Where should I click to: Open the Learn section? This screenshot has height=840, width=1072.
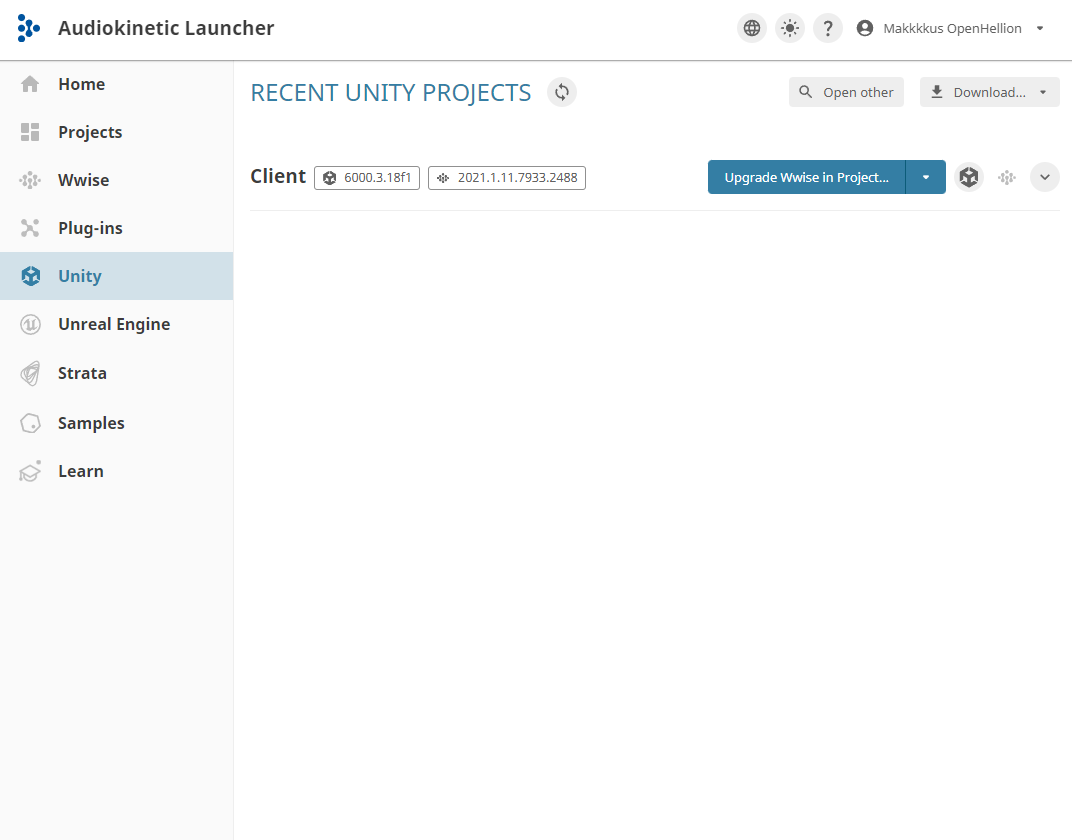tap(116, 471)
